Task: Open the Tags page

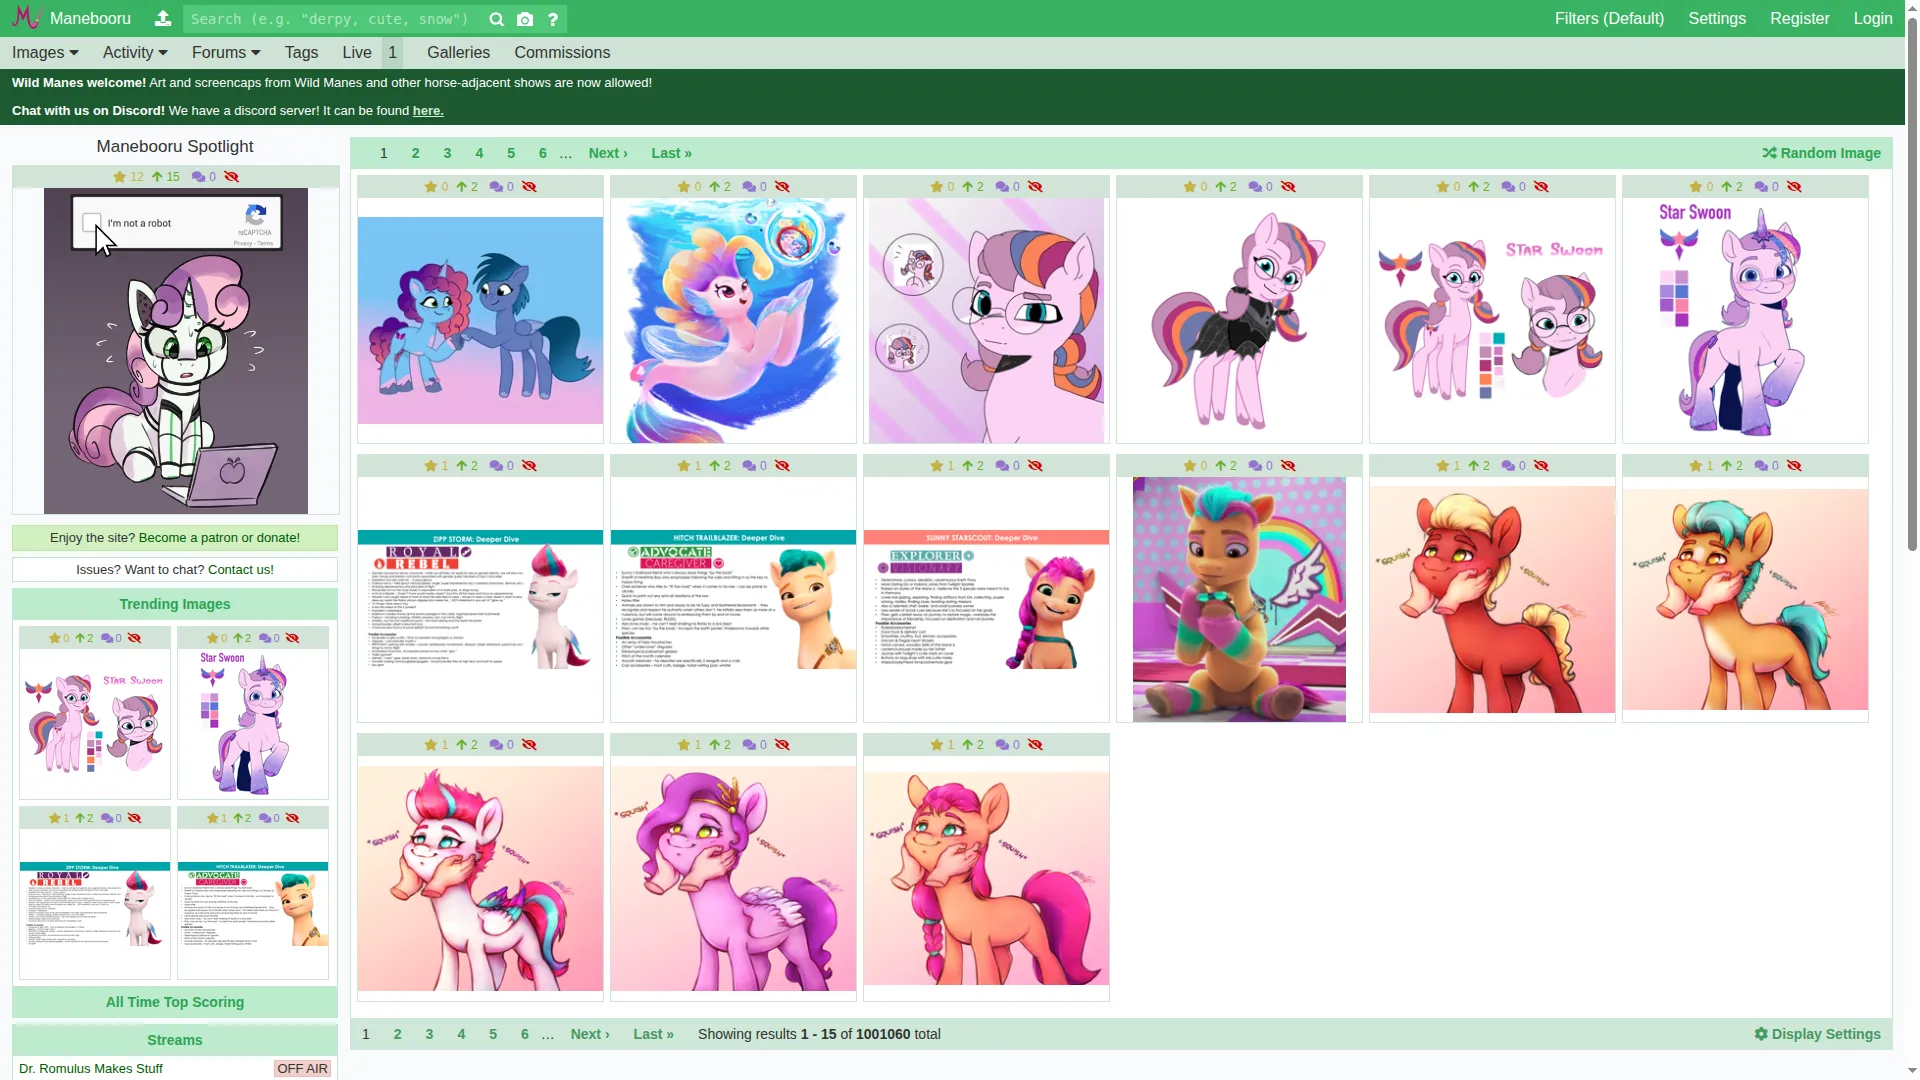Action: tap(301, 53)
